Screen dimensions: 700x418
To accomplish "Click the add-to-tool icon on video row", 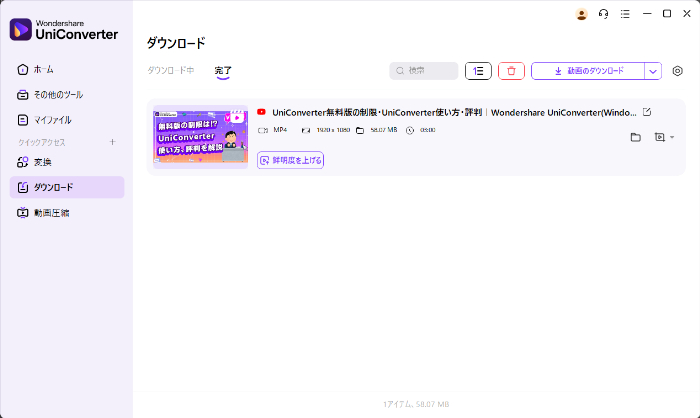I will [659, 137].
